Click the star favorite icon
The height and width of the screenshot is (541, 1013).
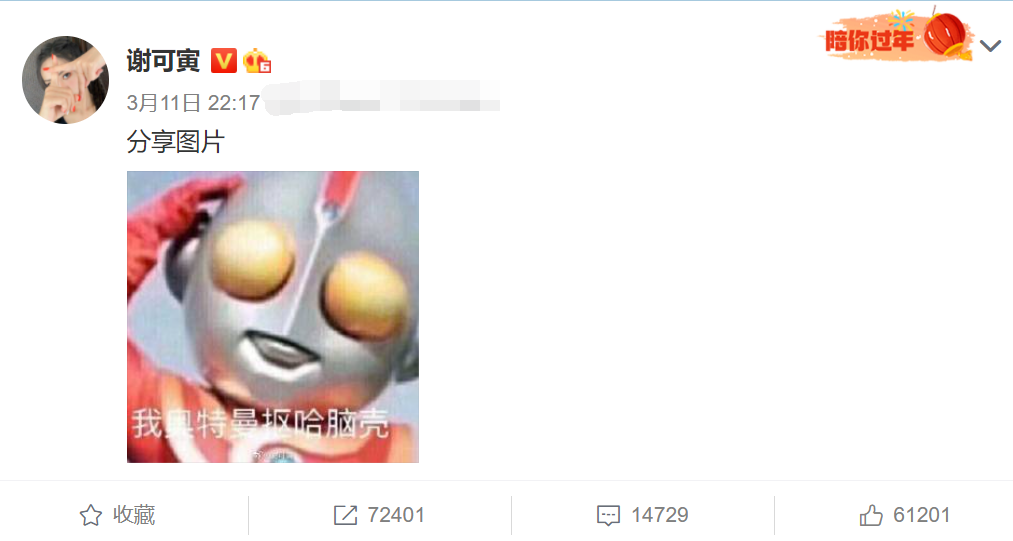(90, 515)
